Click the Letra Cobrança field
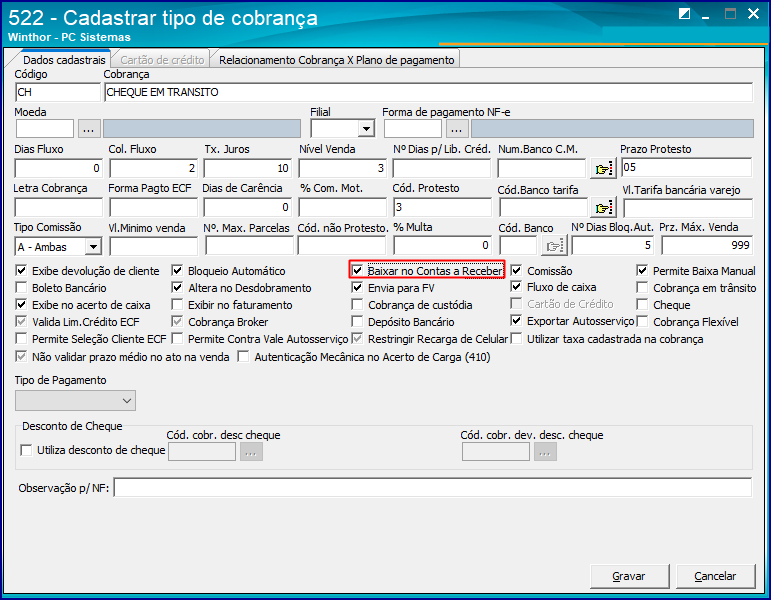This screenshot has width=771, height=600. click(59, 208)
